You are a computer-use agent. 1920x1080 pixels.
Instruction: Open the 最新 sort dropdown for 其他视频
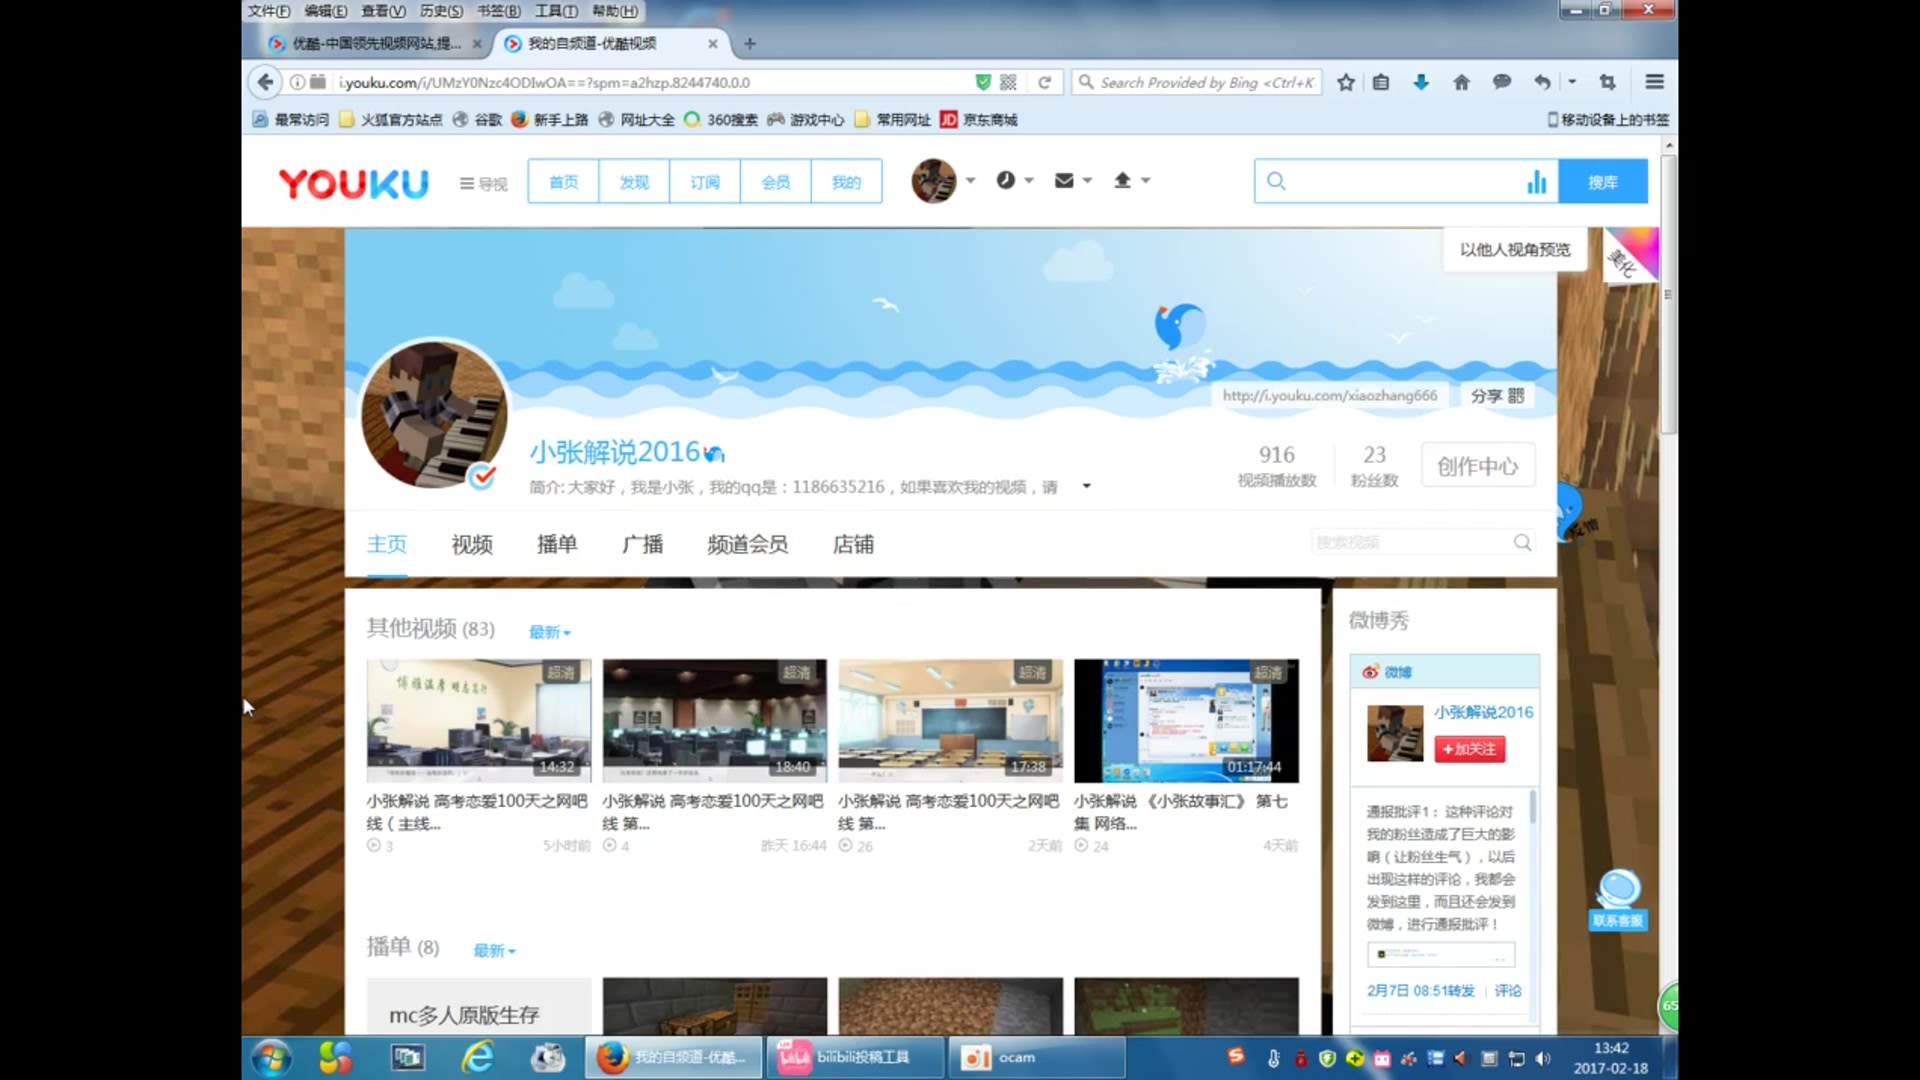click(549, 631)
